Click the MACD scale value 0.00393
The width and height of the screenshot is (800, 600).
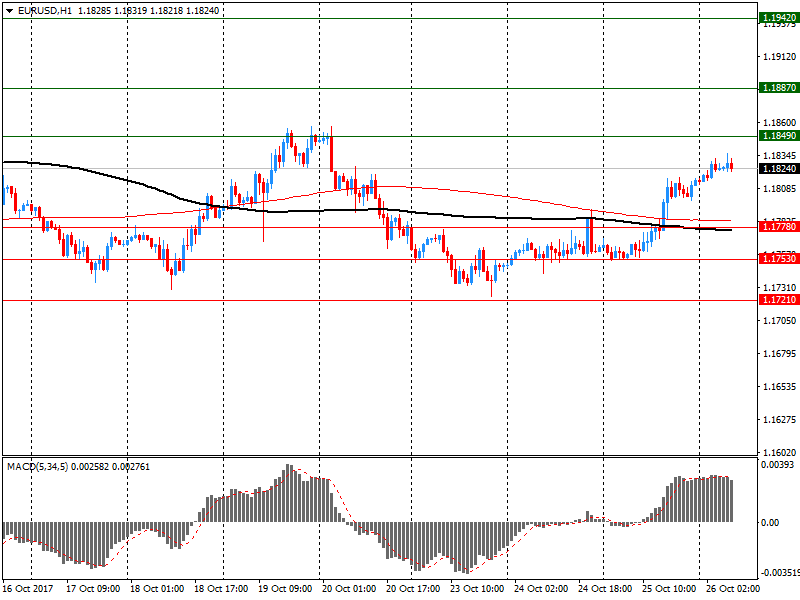click(778, 465)
